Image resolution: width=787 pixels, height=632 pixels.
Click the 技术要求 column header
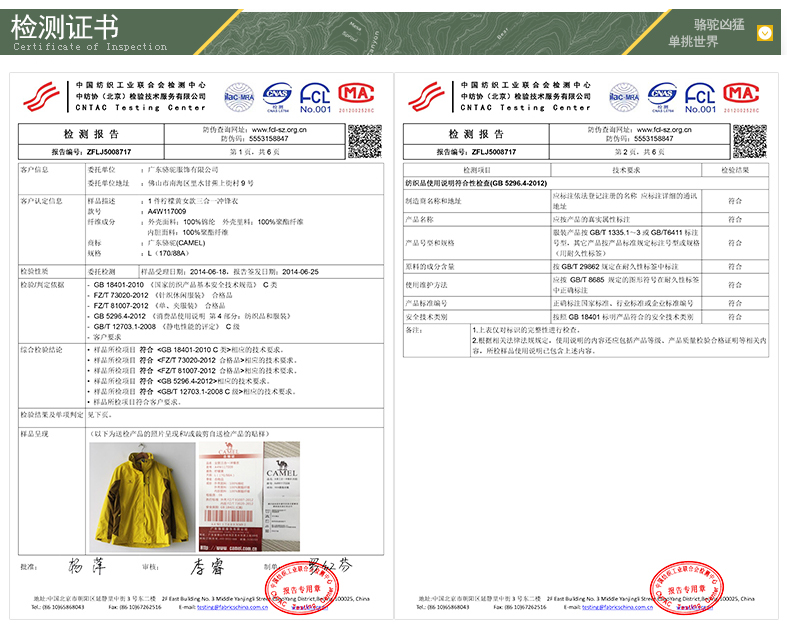[x=626, y=170]
